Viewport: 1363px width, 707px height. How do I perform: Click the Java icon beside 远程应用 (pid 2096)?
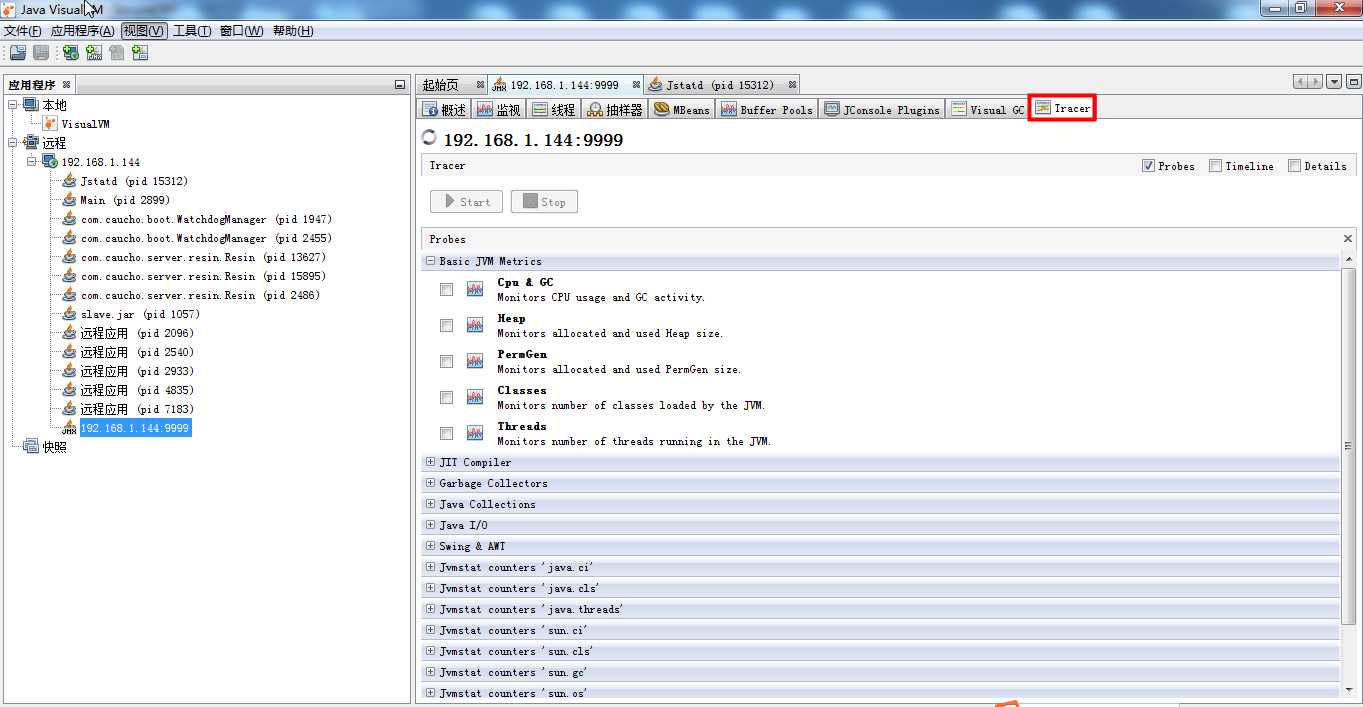69,333
